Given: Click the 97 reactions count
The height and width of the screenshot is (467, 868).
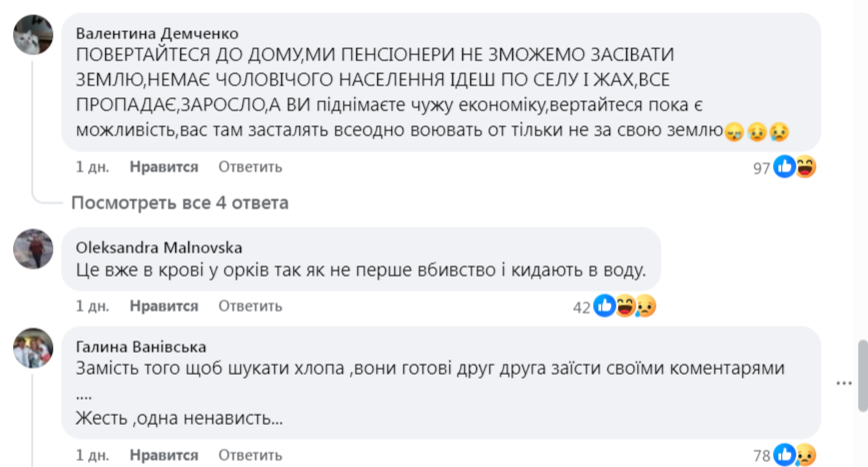Looking at the screenshot, I should (761, 168).
